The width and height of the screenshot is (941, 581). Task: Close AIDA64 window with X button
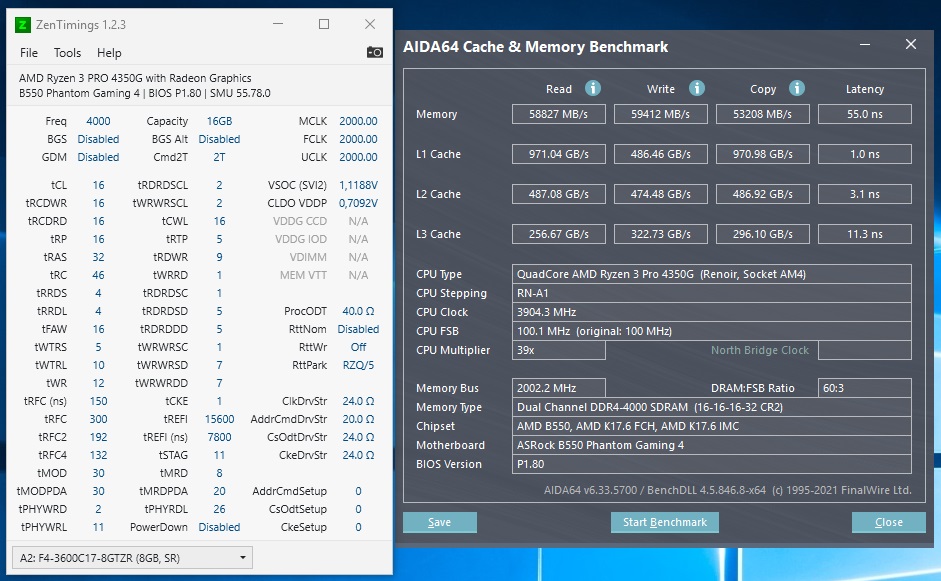tap(911, 44)
